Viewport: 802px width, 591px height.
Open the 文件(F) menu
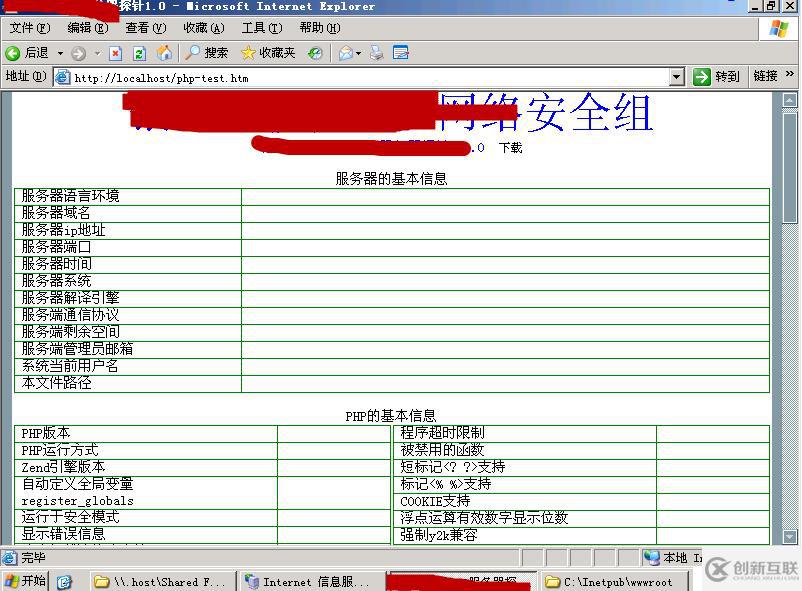30,28
